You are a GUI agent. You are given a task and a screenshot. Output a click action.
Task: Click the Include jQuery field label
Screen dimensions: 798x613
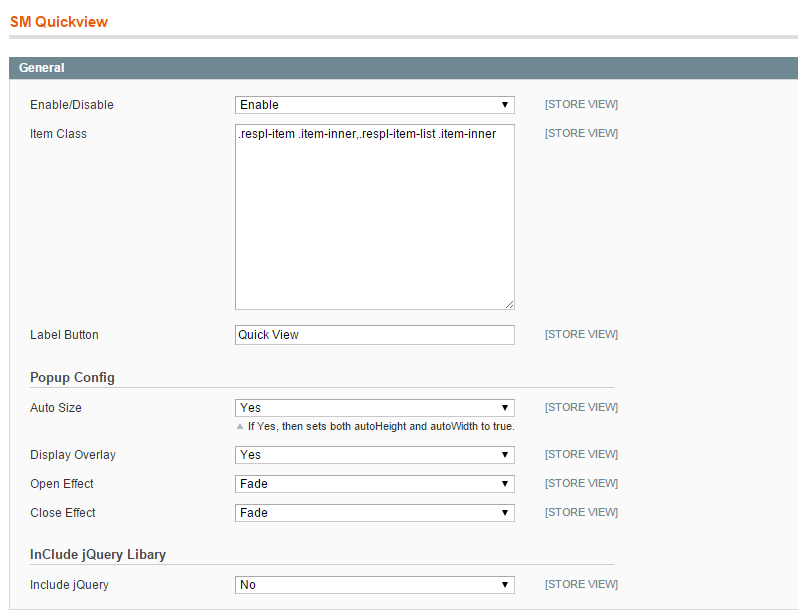pos(69,585)
